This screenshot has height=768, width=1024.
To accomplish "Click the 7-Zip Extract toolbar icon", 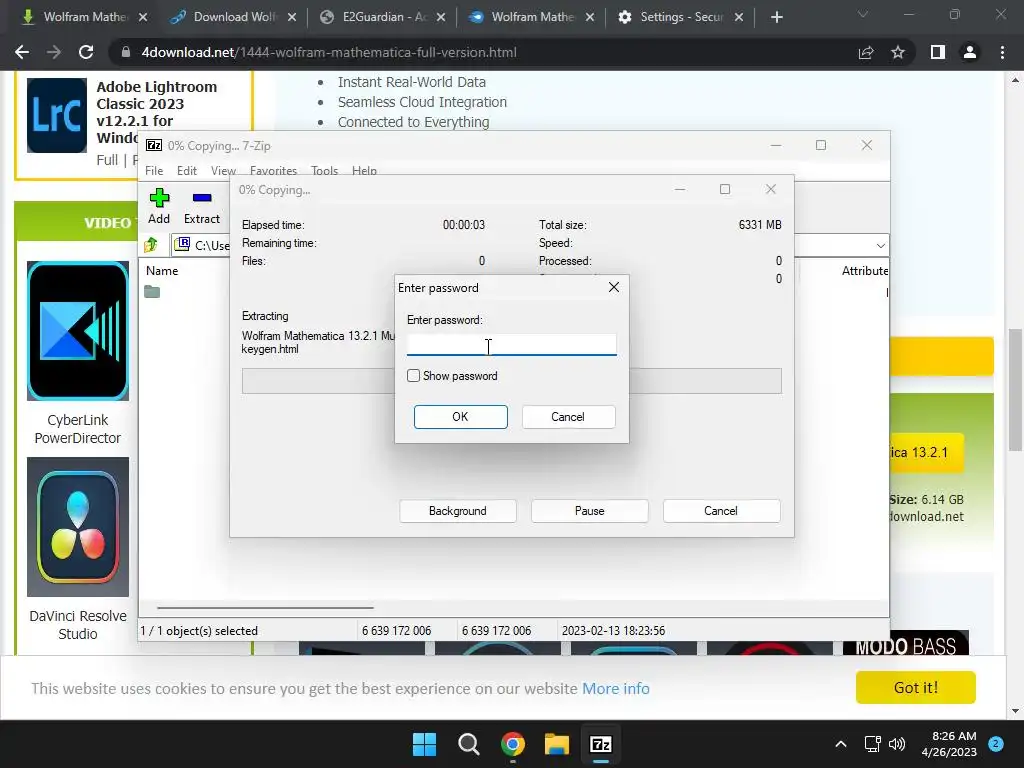I will [202, 206].
